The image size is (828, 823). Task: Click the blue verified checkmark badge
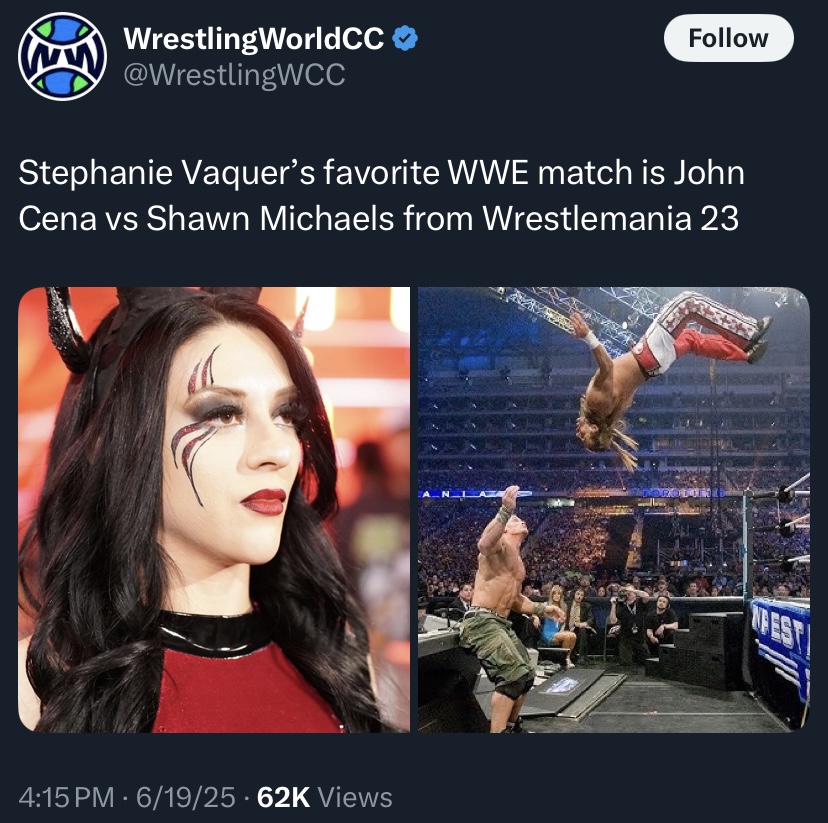click(x=406, y=39)
